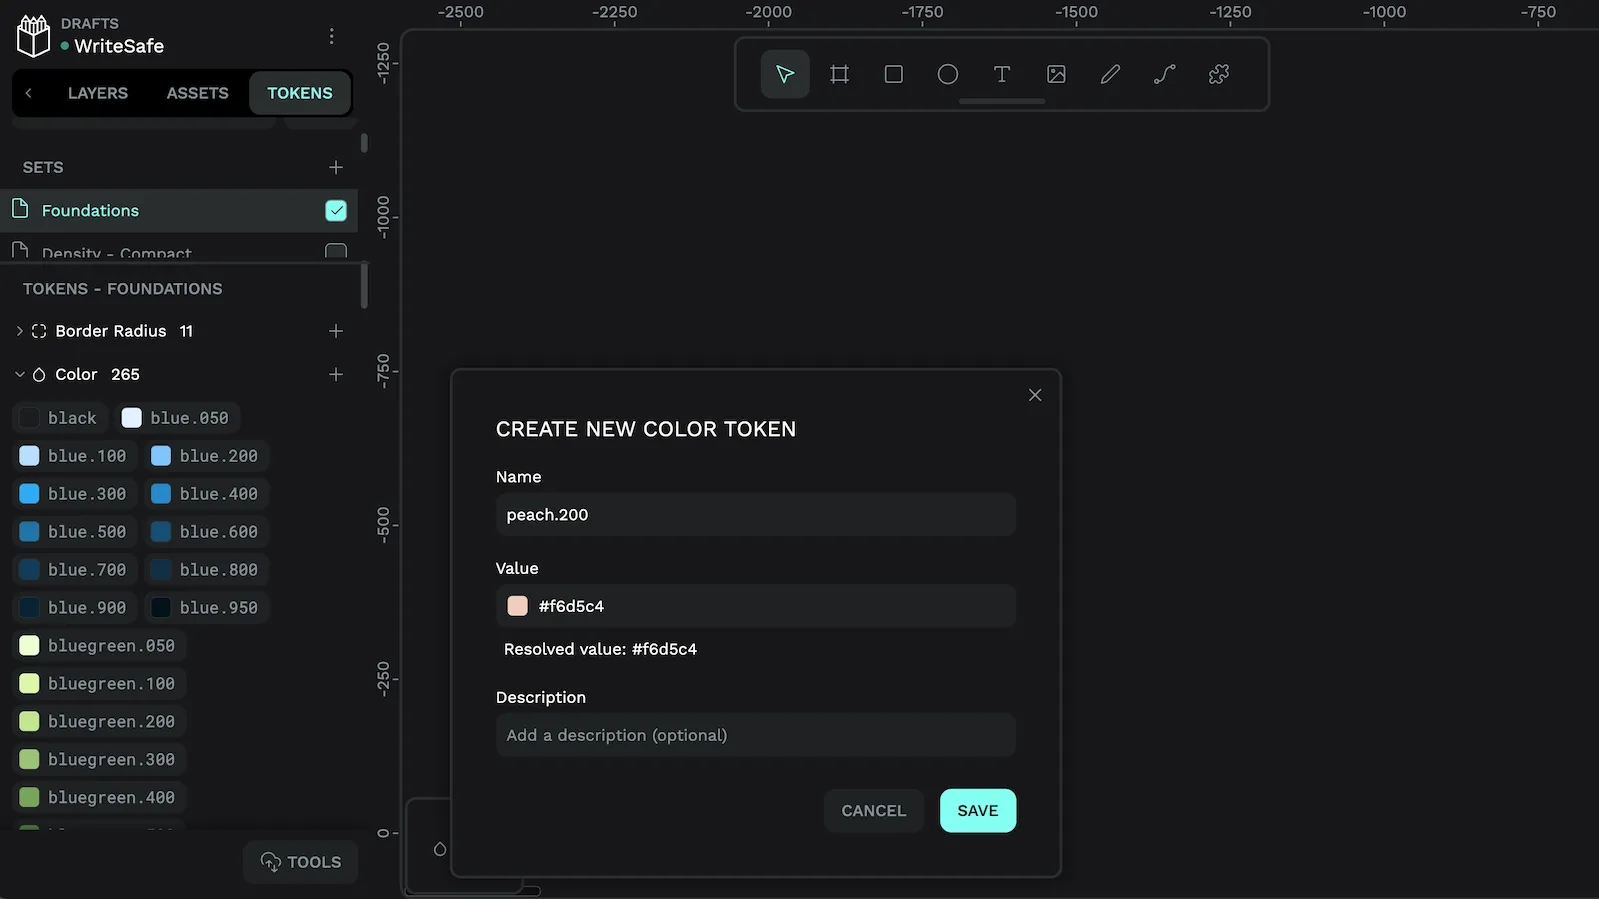Select the bluegreen.200 color token
Screen dimensions: 1599x899
click(99, 722)
